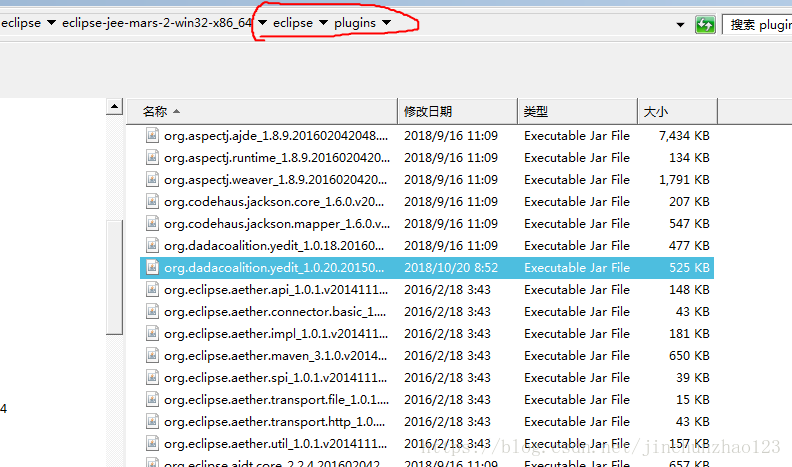Click the 650 KB size cell

(x=689, y=356)
